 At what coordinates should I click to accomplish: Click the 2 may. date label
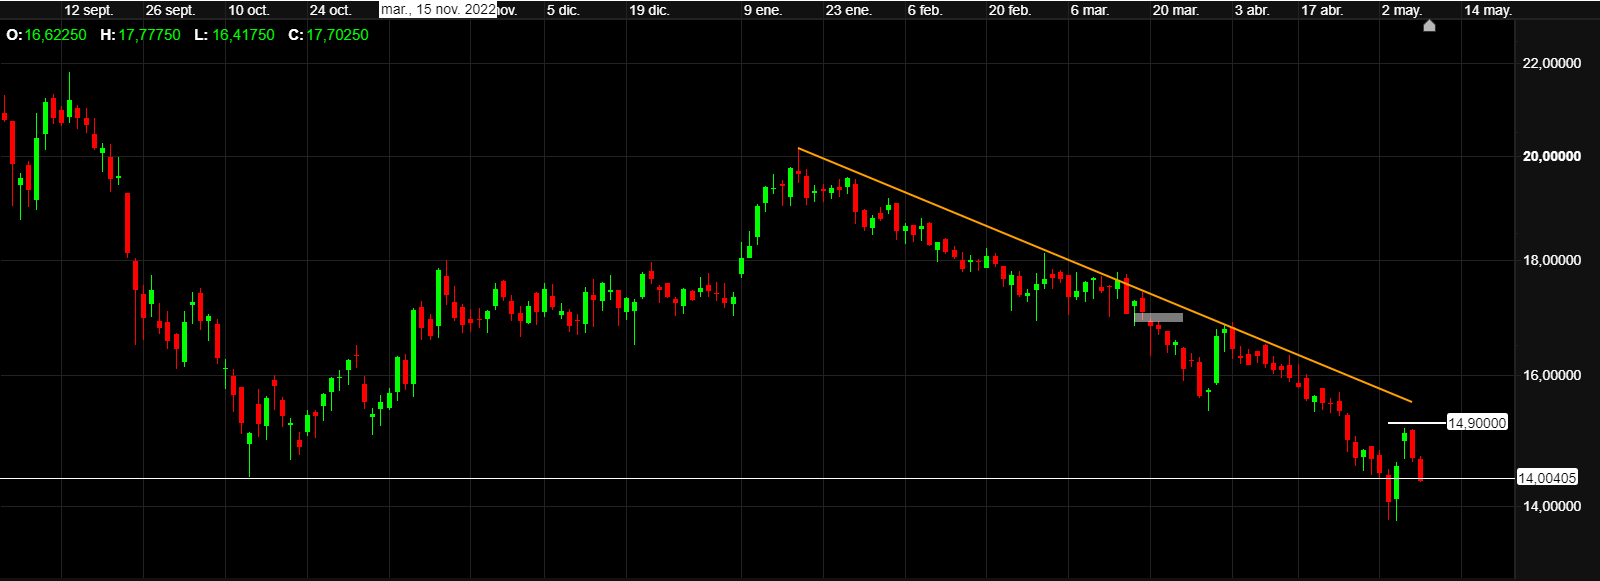click(x=1402, y=10)
